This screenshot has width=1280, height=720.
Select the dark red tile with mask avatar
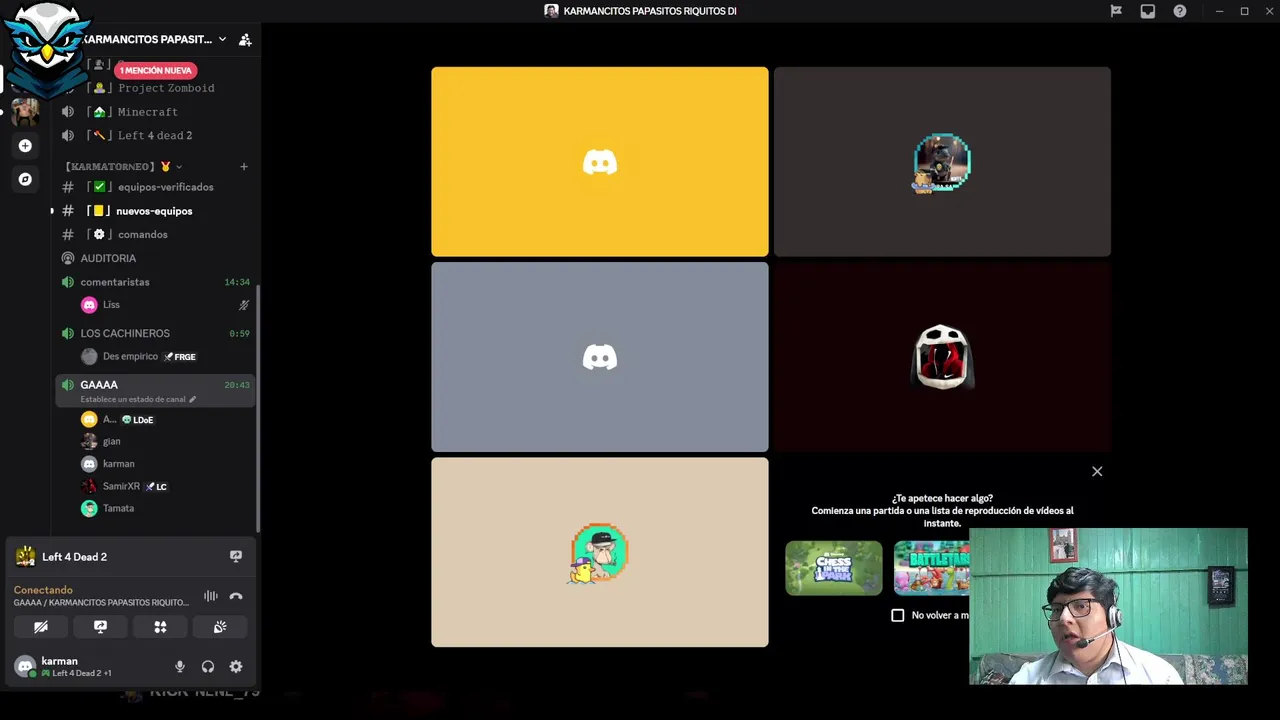[x=942, y=357]
